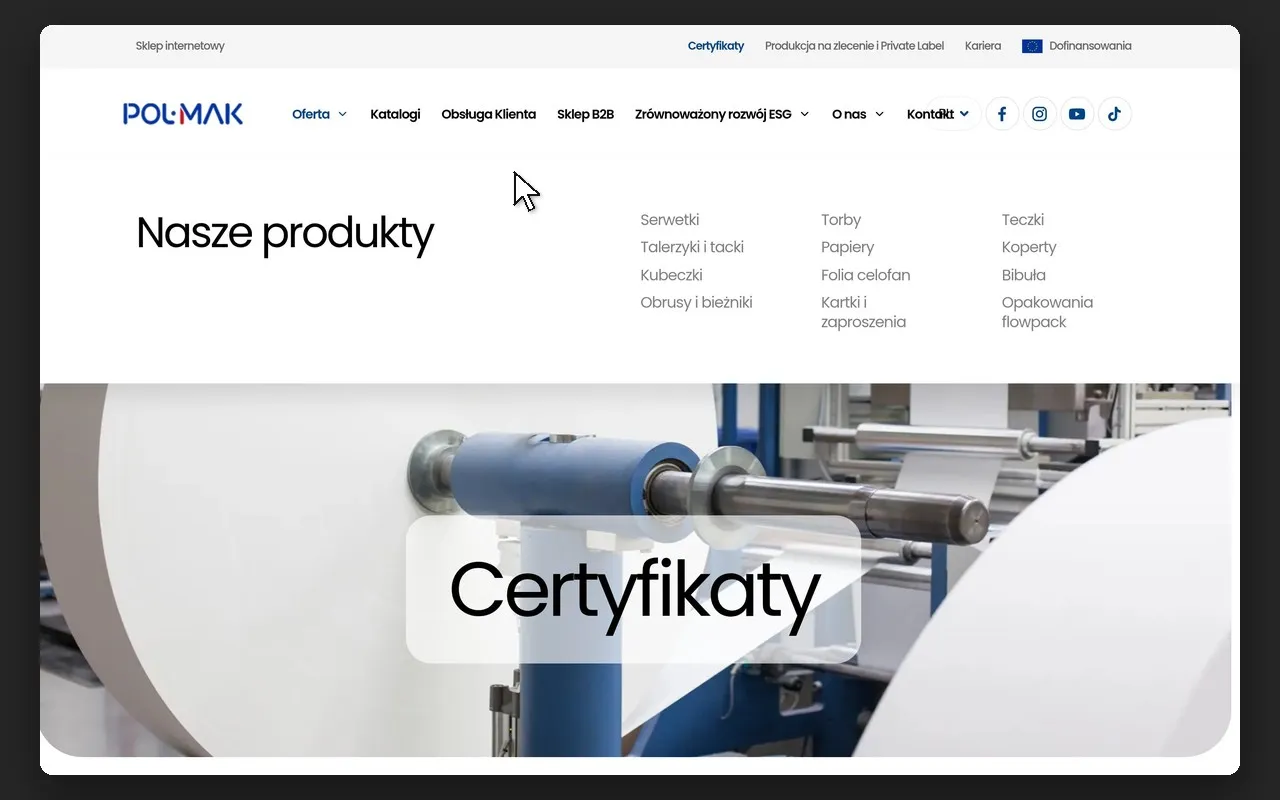Expand the Oferta menu chevron

[342, 114]
